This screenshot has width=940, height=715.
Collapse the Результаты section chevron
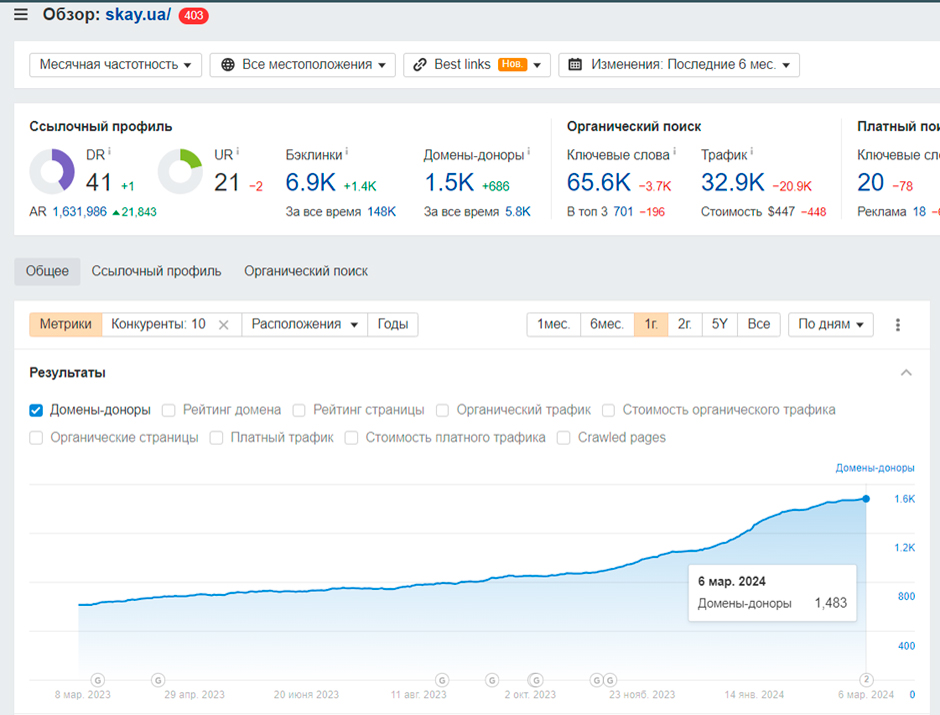pyautogui.click(x=906, y=373)
